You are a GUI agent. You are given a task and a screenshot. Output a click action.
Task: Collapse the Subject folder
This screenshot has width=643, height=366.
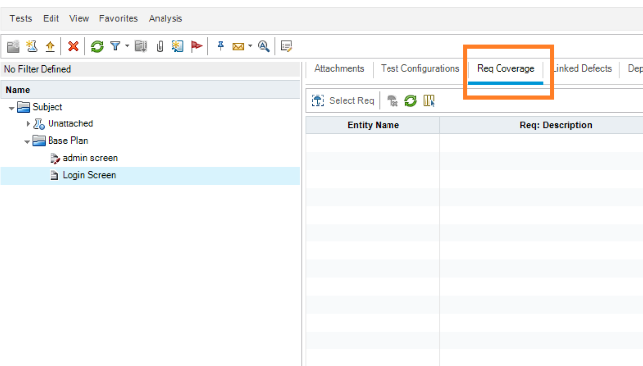pos(11,108)
